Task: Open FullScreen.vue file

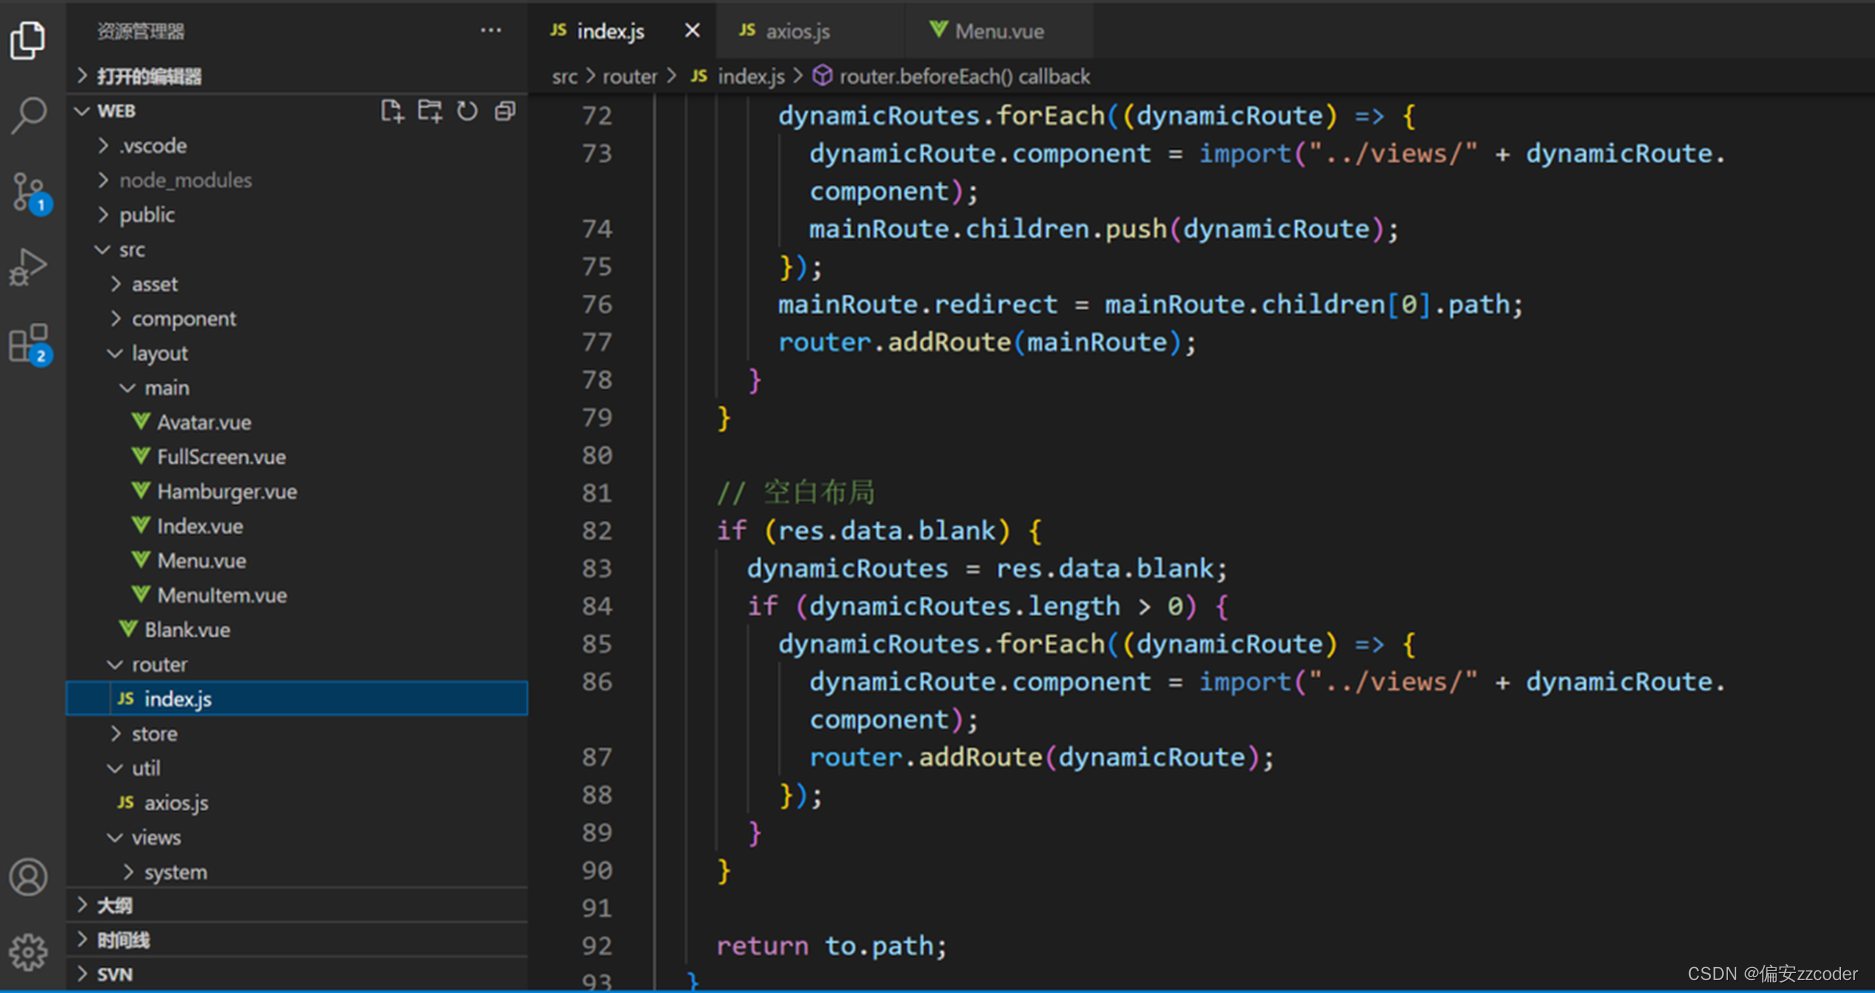Action: point(297,457)
